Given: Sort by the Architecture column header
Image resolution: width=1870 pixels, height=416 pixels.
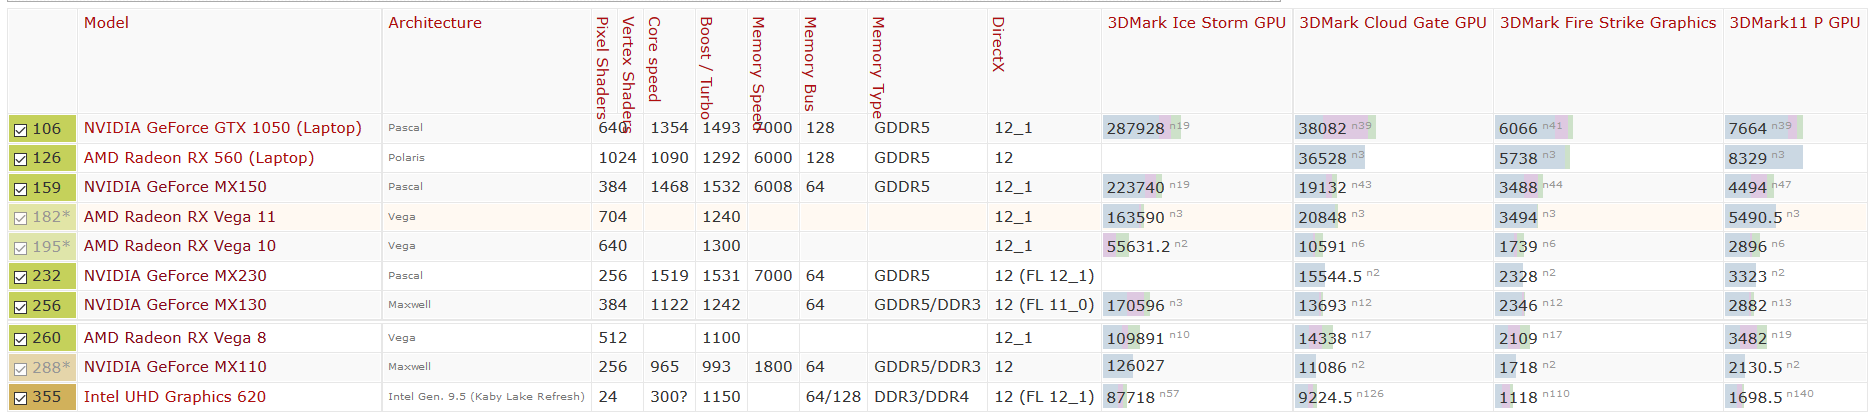Looking at the screenshot, I should click(435, 23).
